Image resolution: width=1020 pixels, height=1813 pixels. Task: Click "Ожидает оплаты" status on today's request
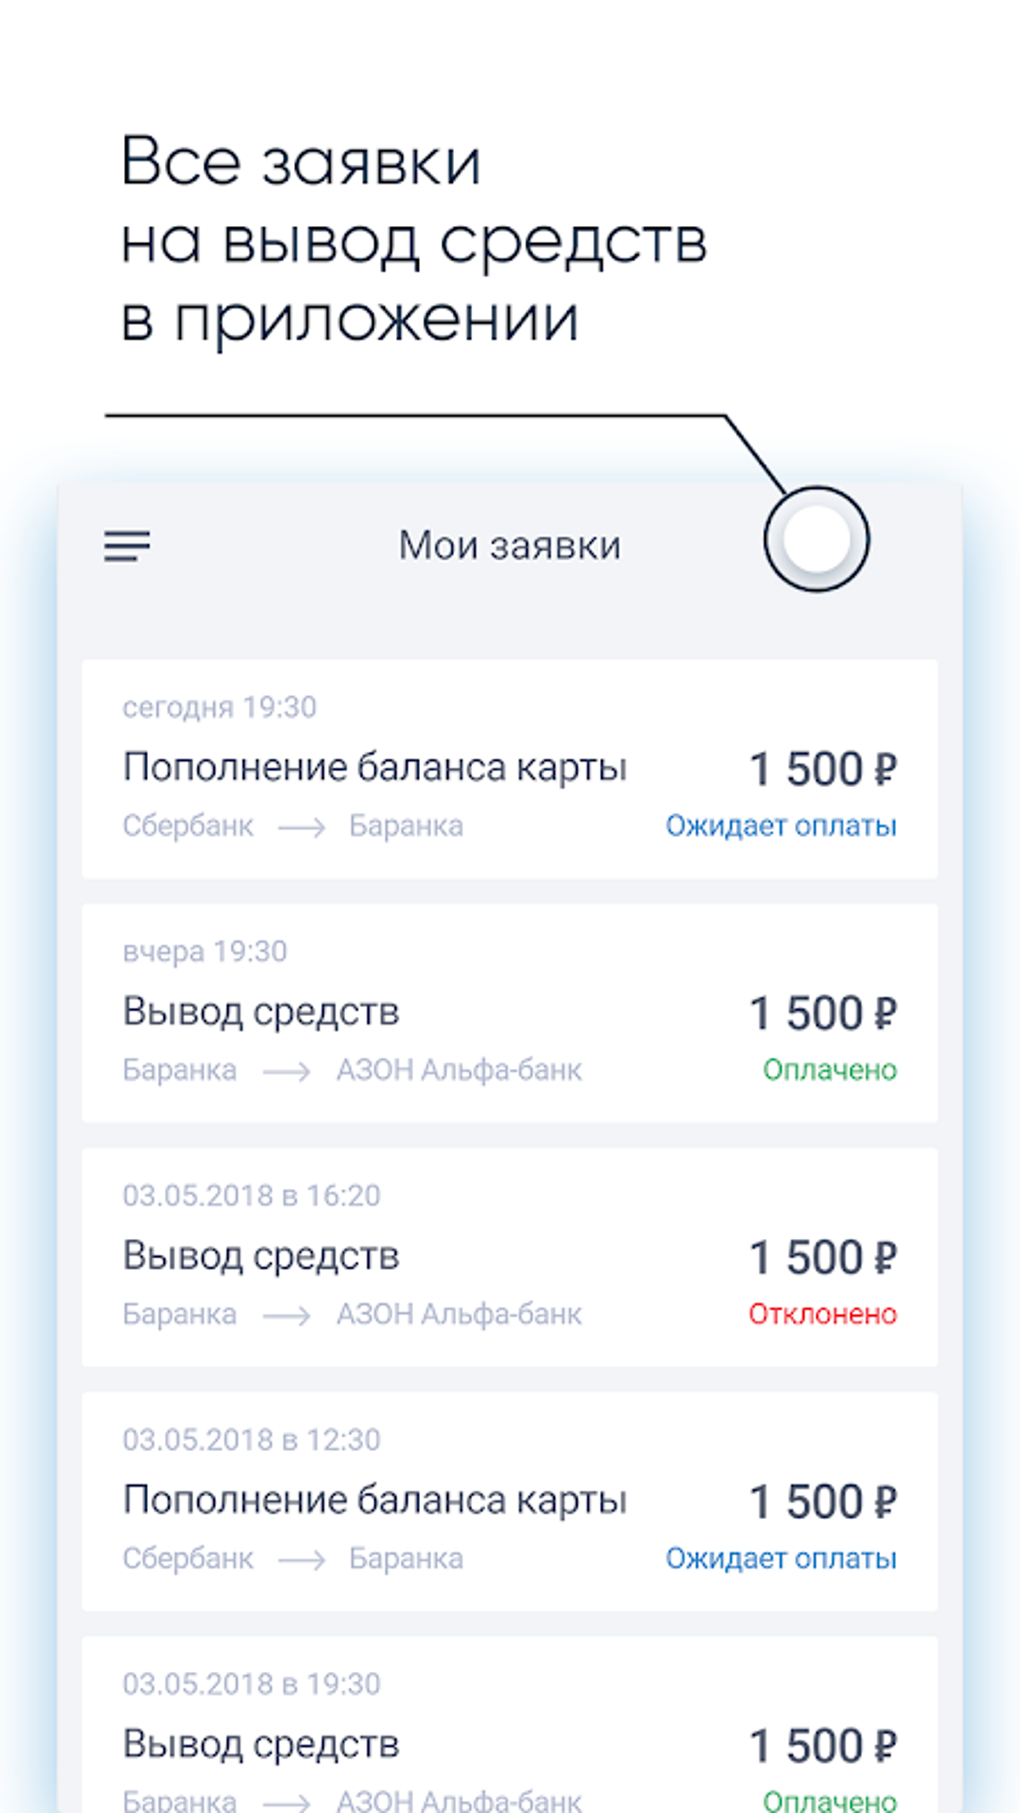click(781, 826)
